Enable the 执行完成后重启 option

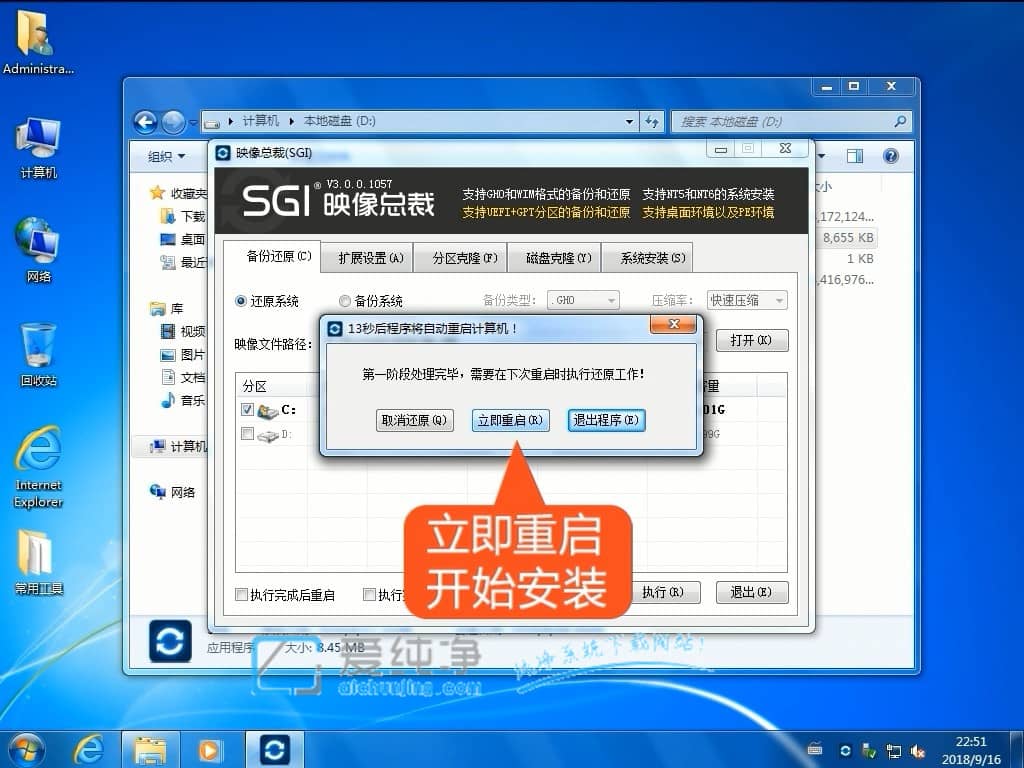click(x=242, y=593)
